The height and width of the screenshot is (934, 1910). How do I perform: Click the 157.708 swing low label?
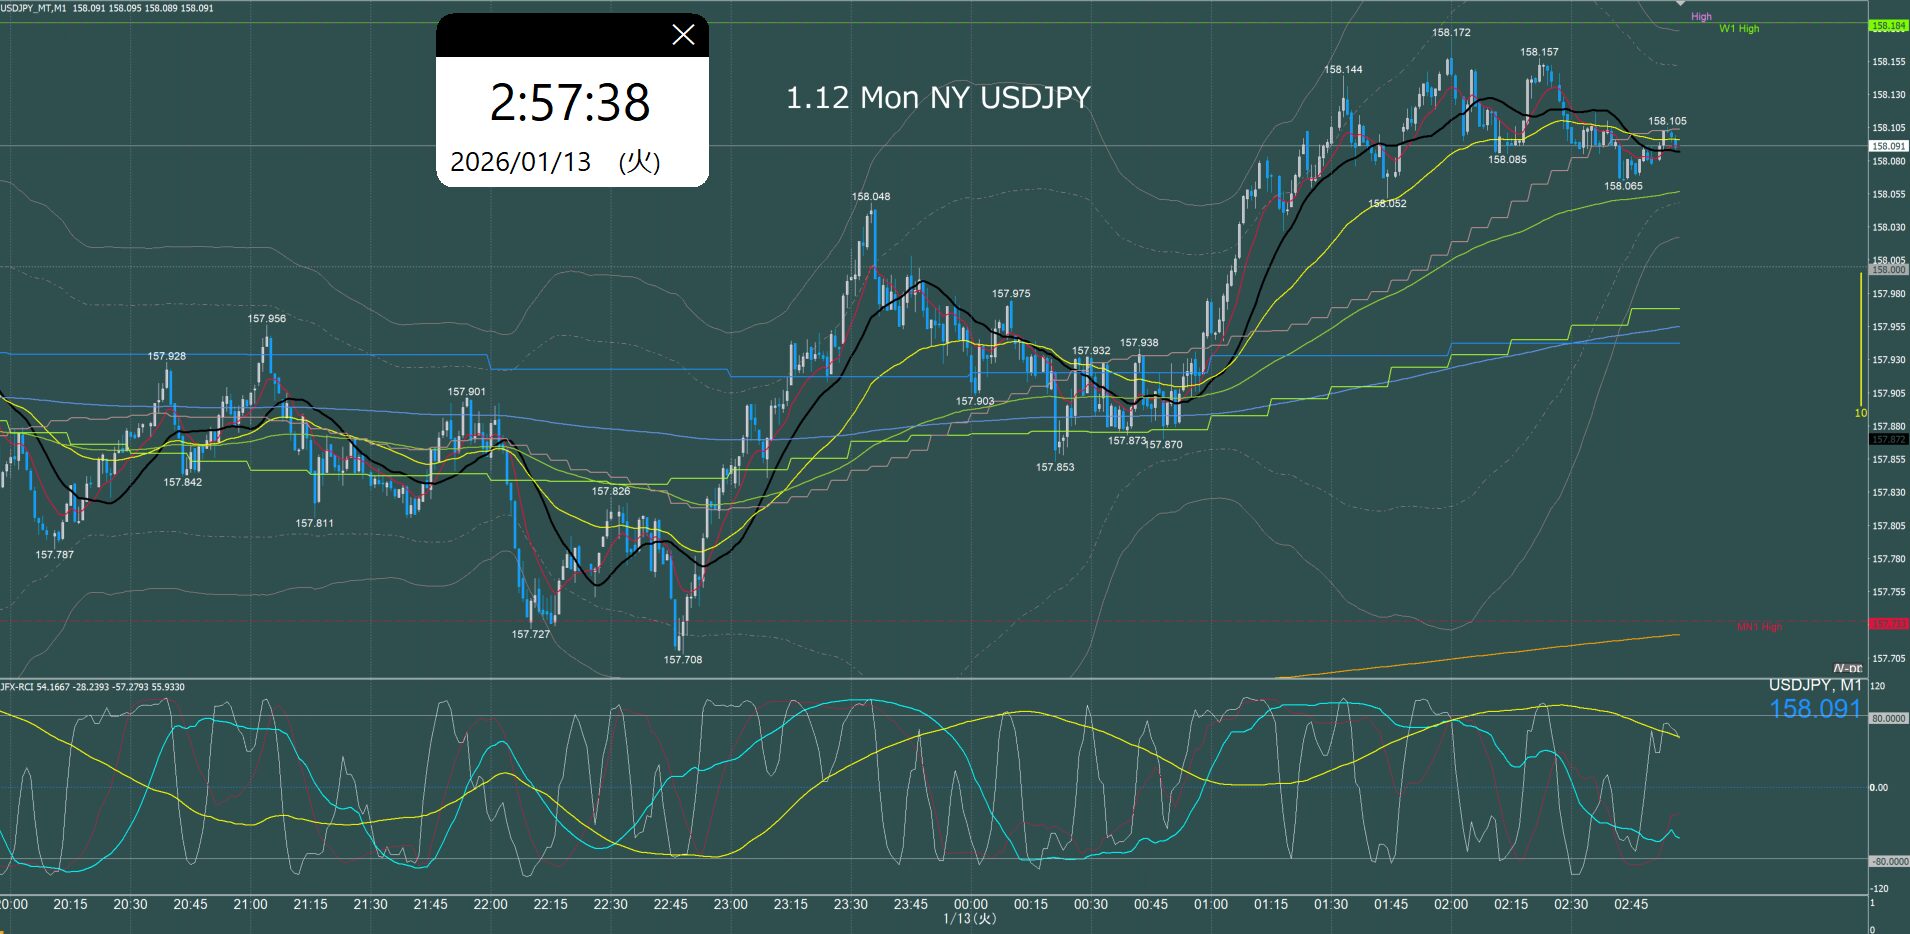pos(683,660)
